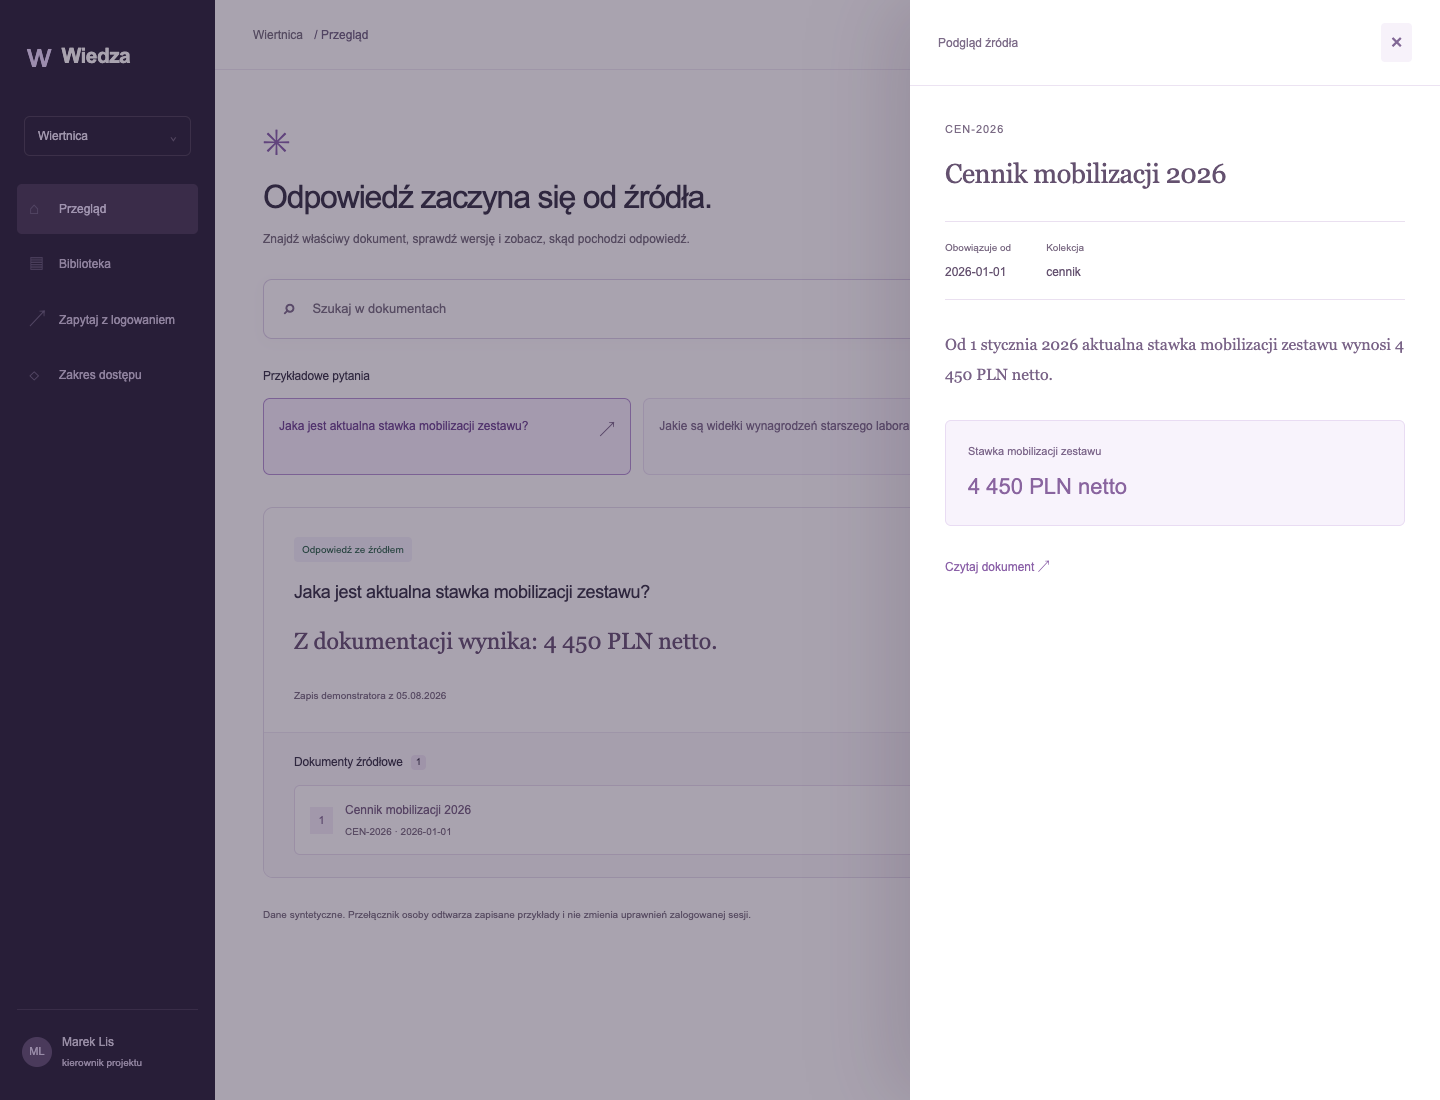Click the Biblioteka library icon
1440x1100 pixels.
click(37, 264)
